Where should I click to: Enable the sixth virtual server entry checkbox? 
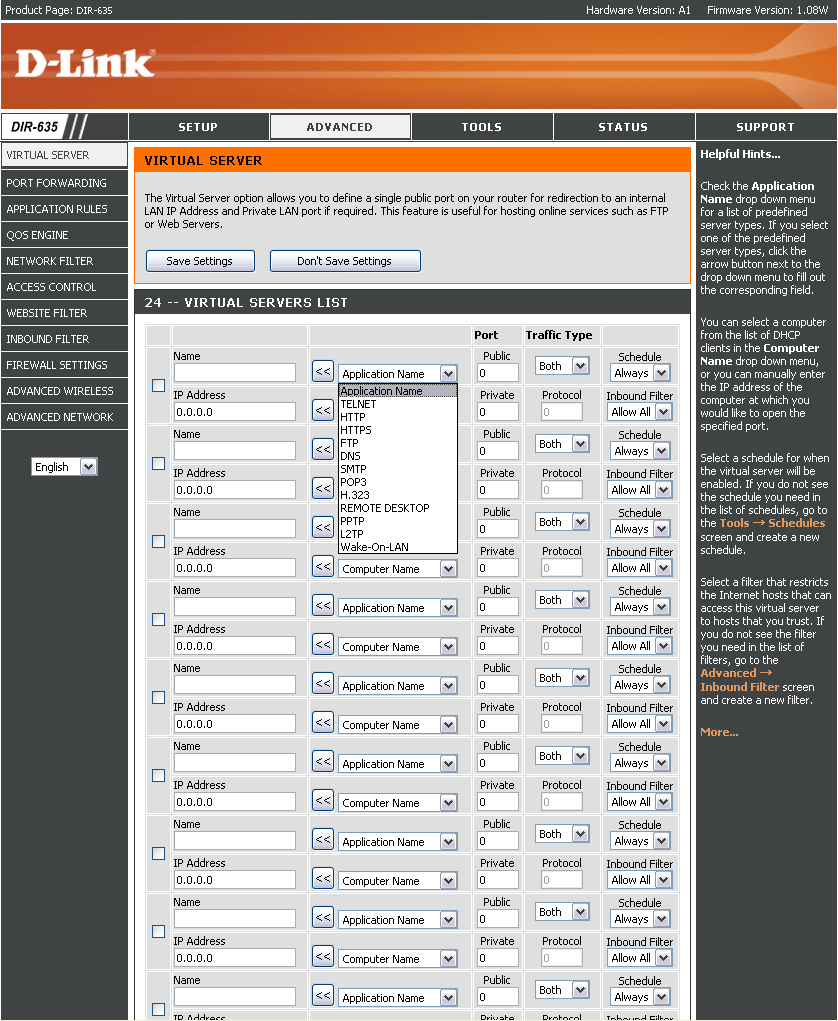point(158,776)
